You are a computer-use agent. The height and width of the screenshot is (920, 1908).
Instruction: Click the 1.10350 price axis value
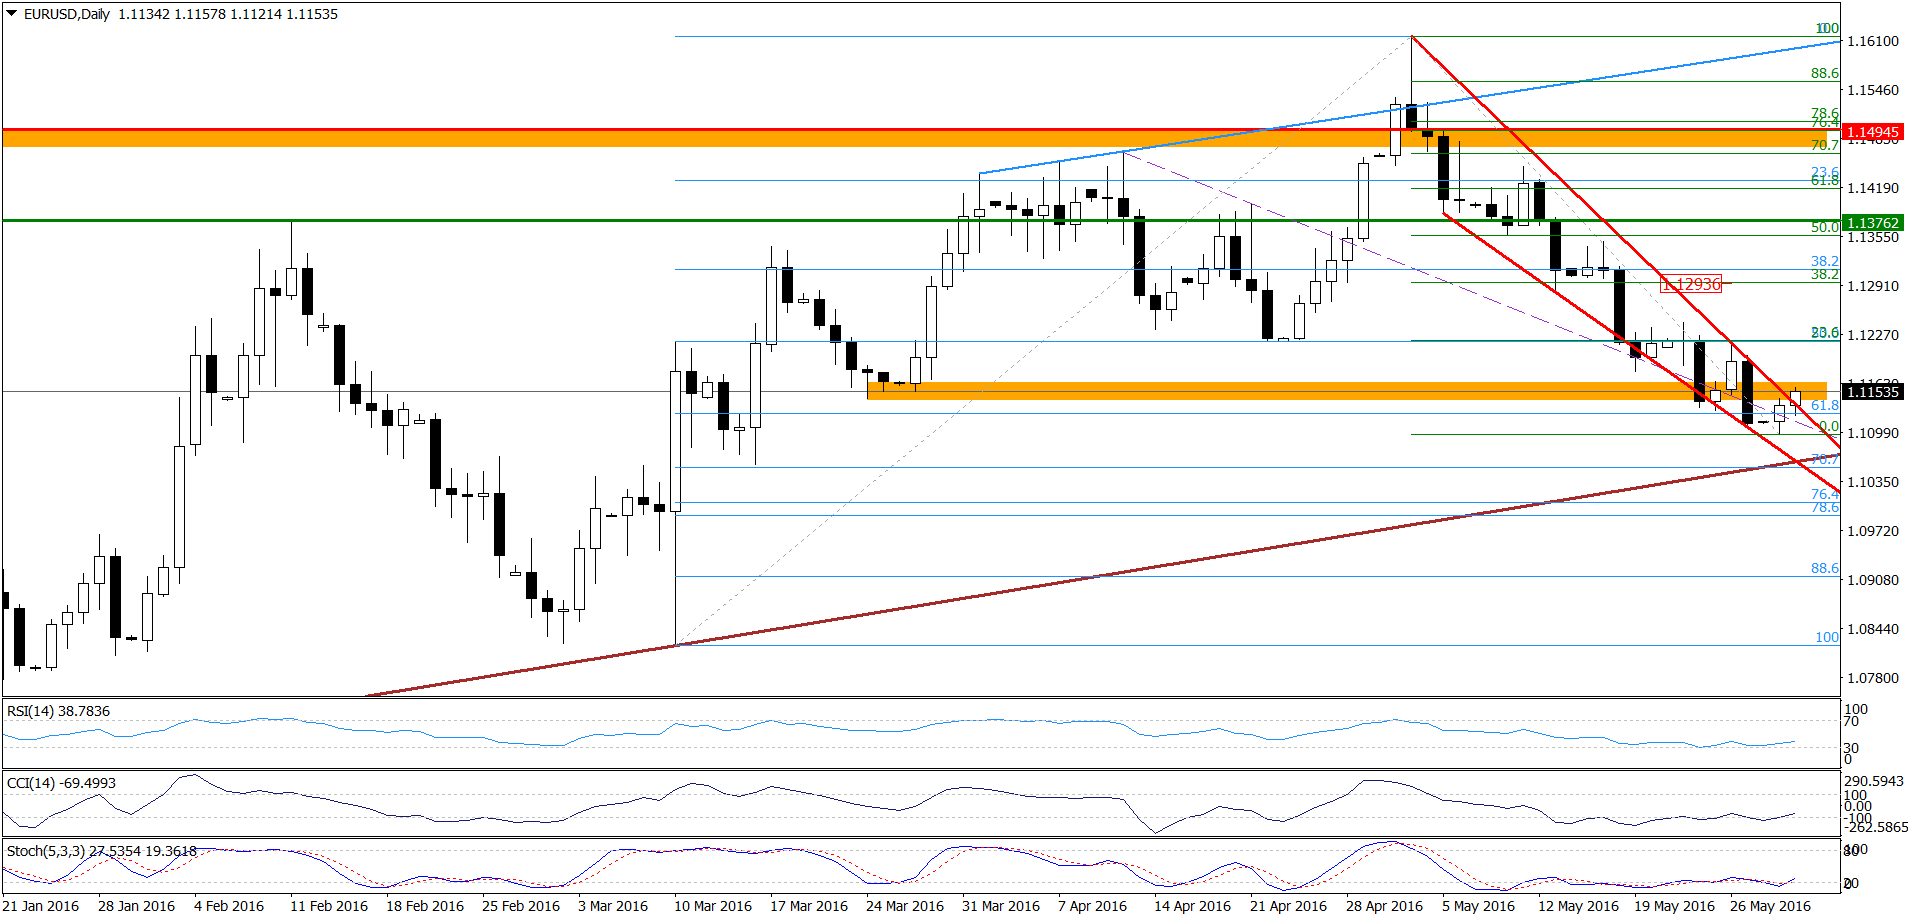(x=1873, y=482)
